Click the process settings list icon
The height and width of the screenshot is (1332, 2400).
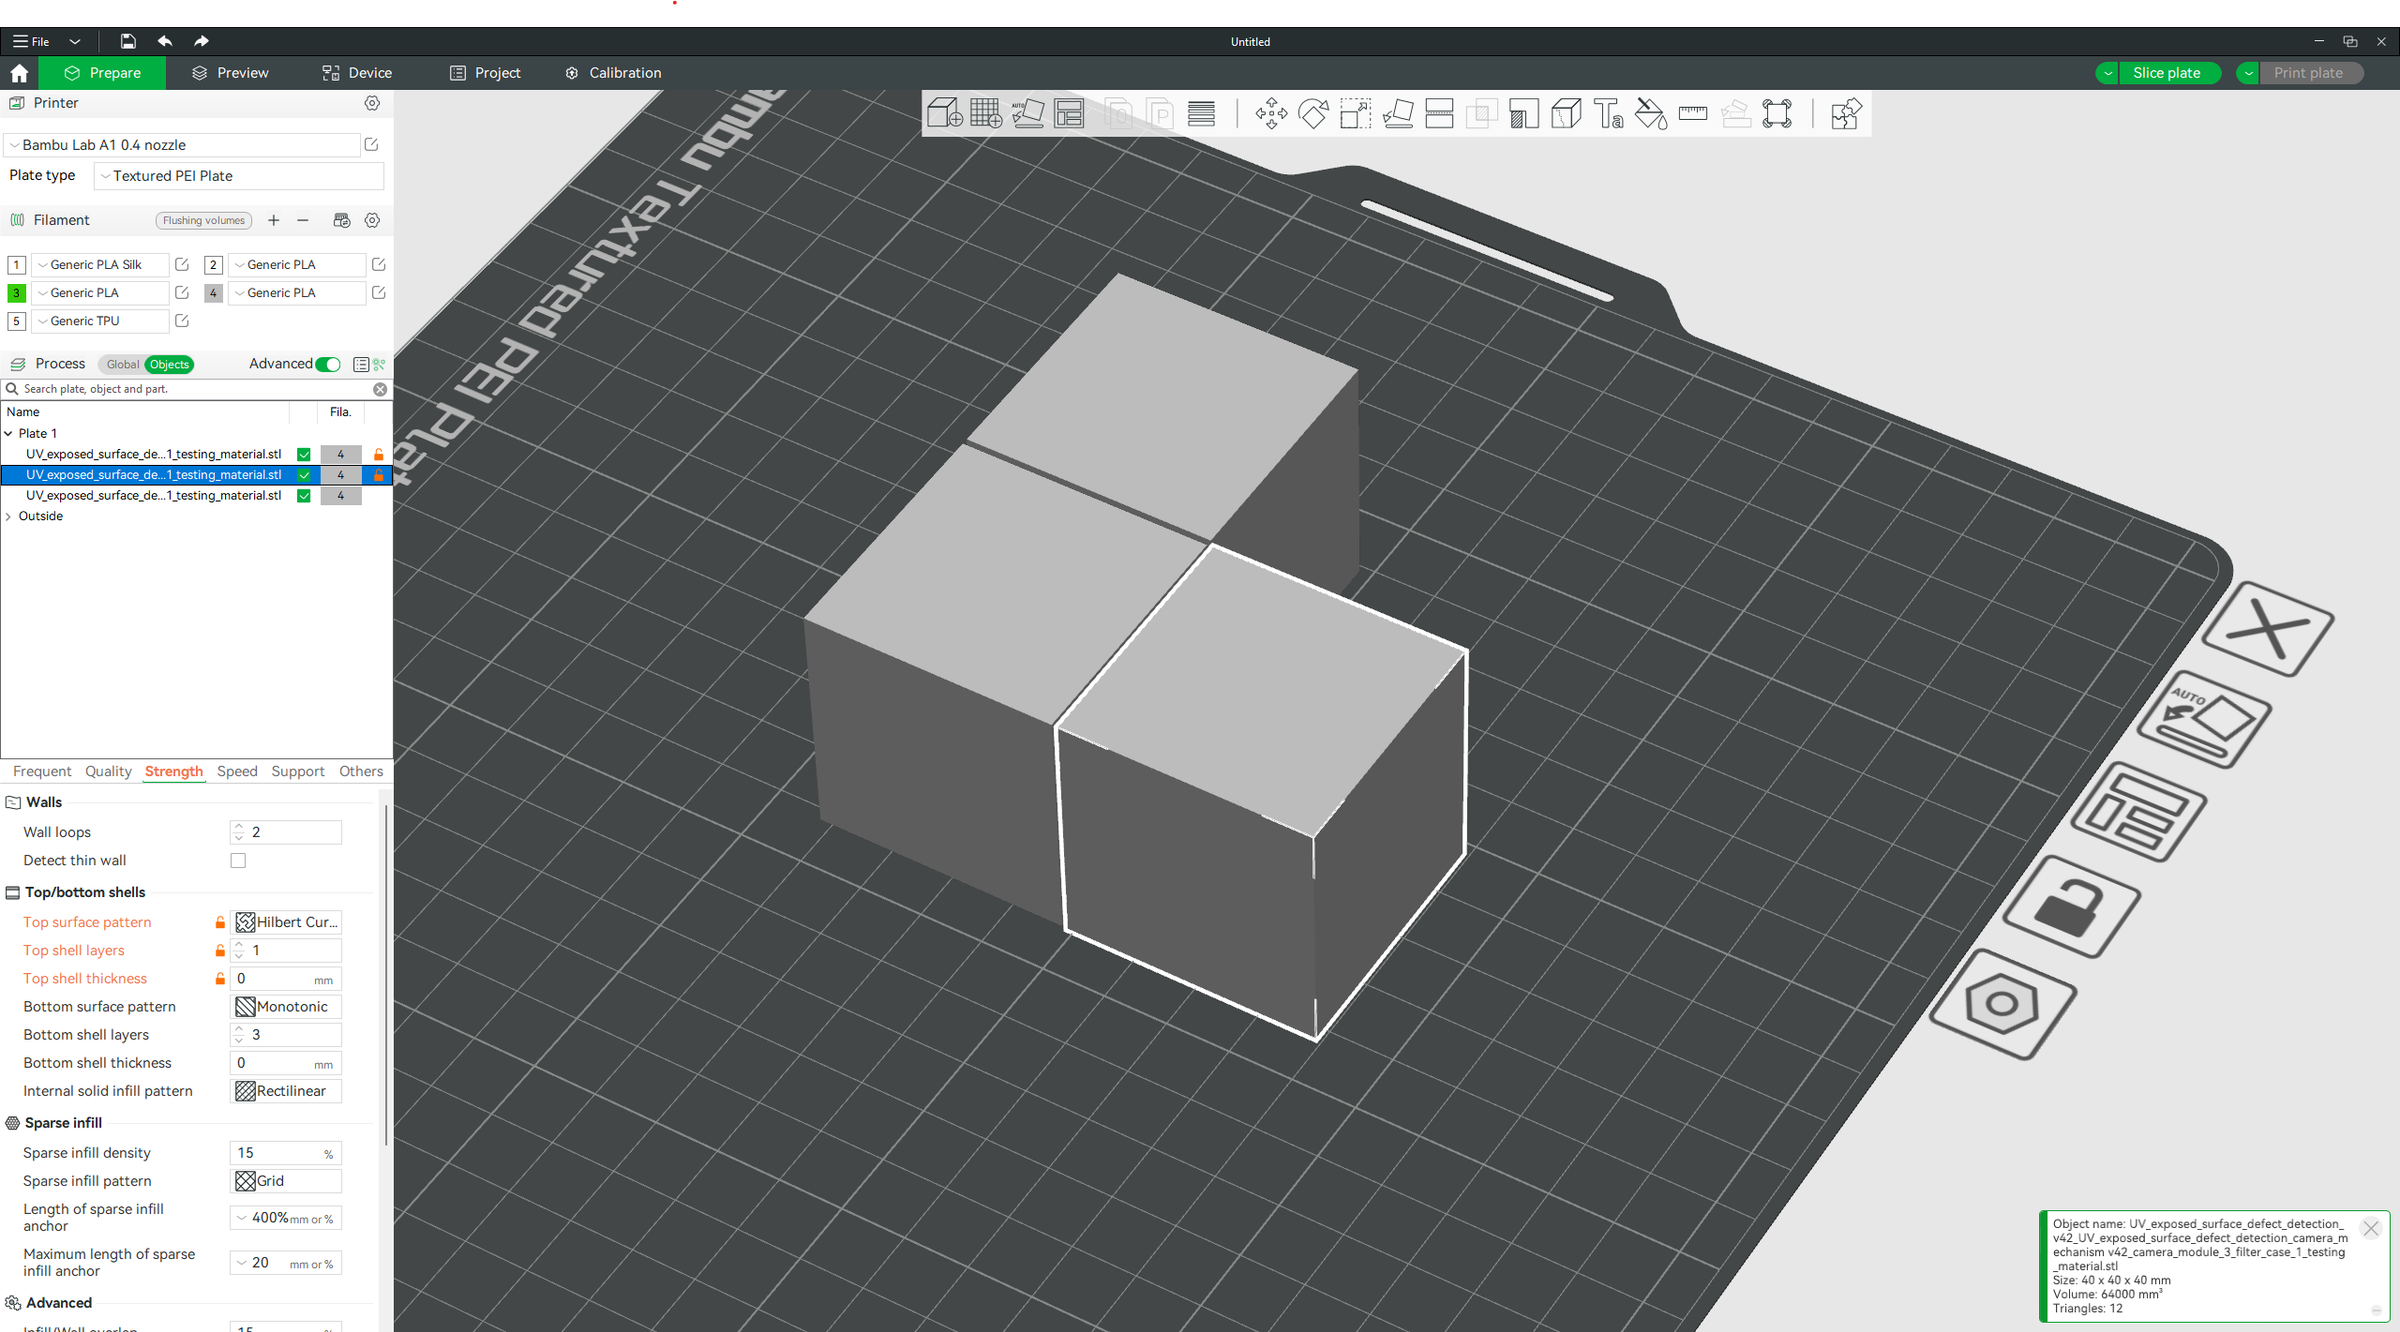361,364
